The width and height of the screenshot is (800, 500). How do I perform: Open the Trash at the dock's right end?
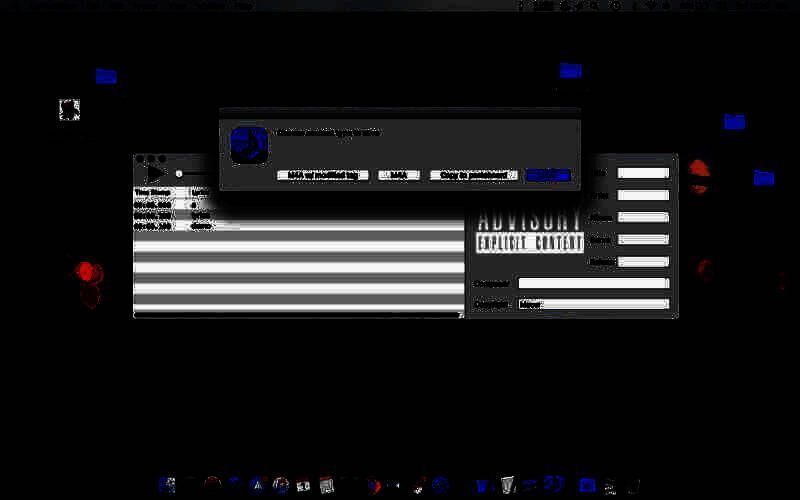634,485
